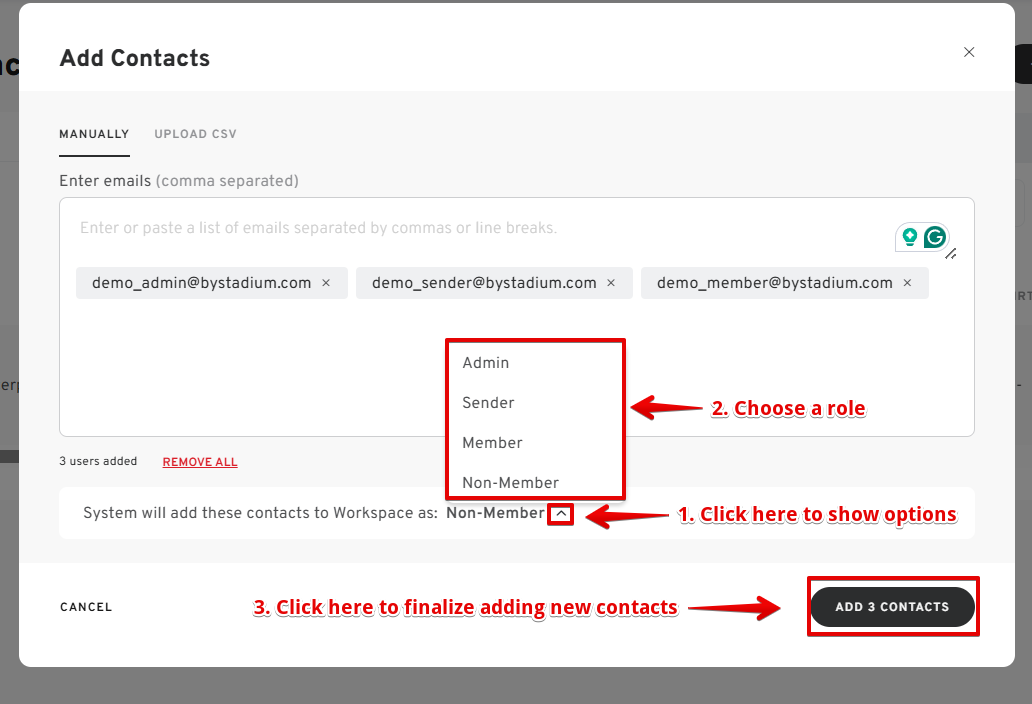Remove demo_member@bystadium.com using its x icon
Image resolution: width=1032 pixels, height=704 pixels.
click(x=907, y=283)
